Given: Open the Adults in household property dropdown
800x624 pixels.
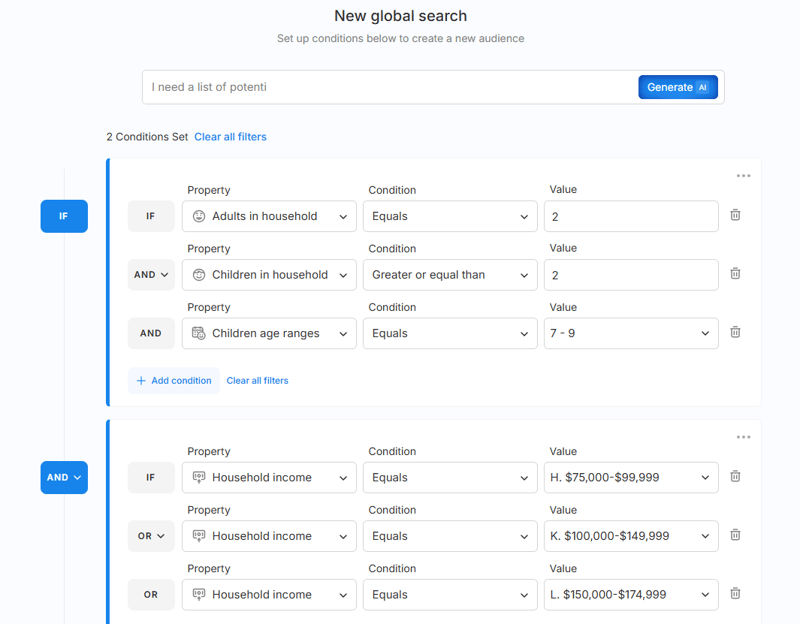Looking at the screenshot, I should click(x=269, y=216).
